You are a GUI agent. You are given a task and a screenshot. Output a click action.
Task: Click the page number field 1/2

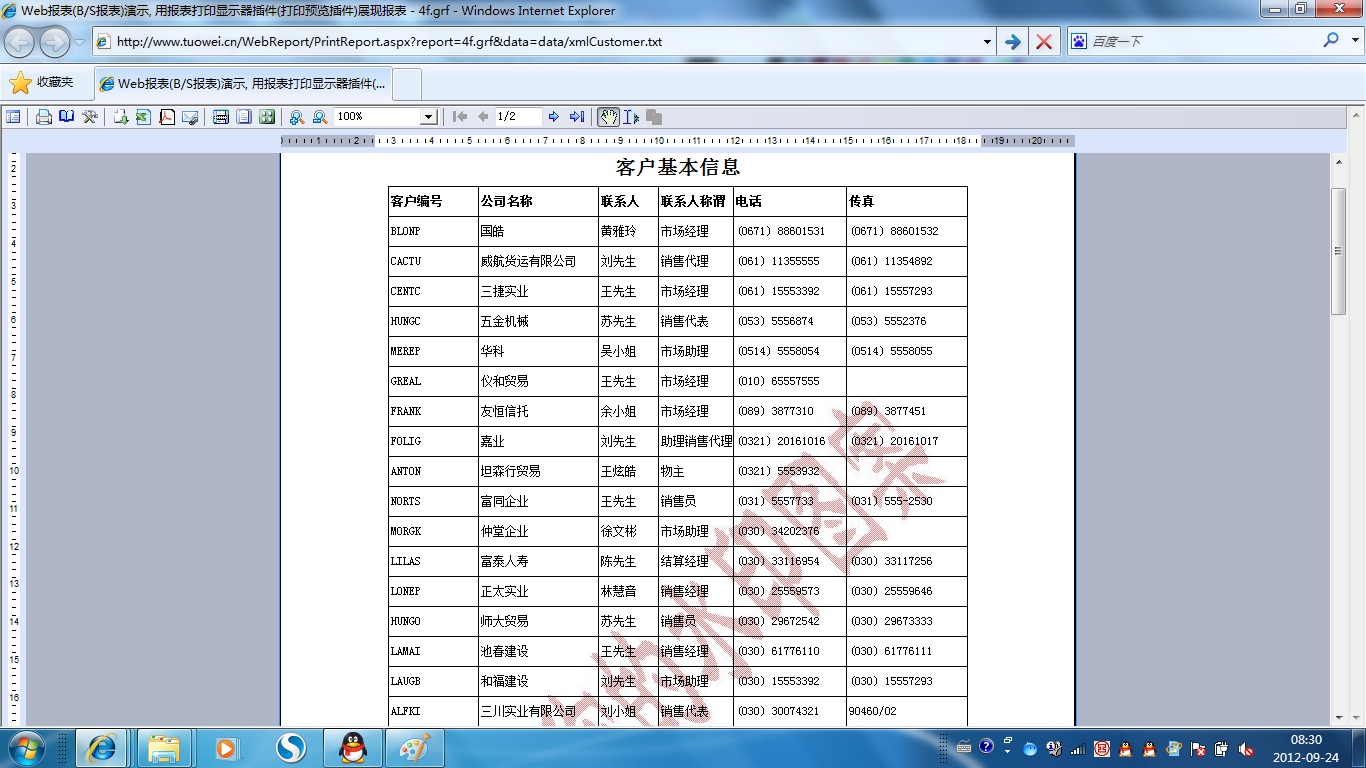518,117
